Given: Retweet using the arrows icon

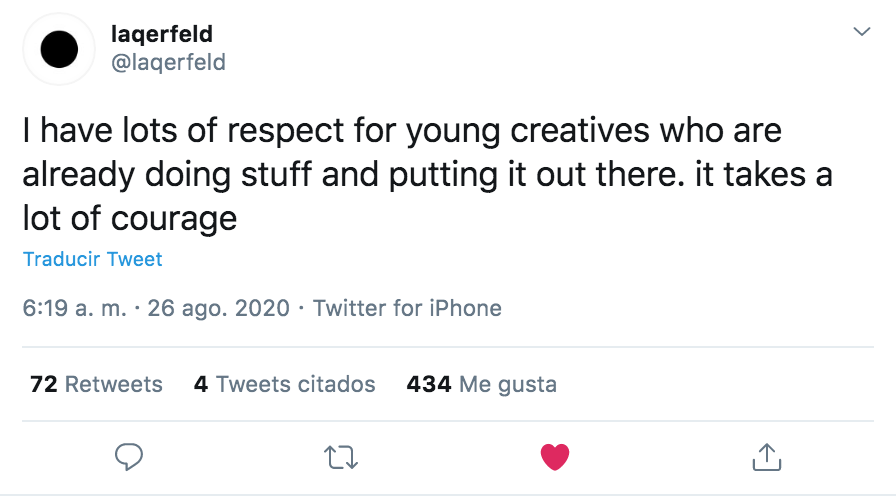Looking at the screenshot, I should [x=341, y=458].
